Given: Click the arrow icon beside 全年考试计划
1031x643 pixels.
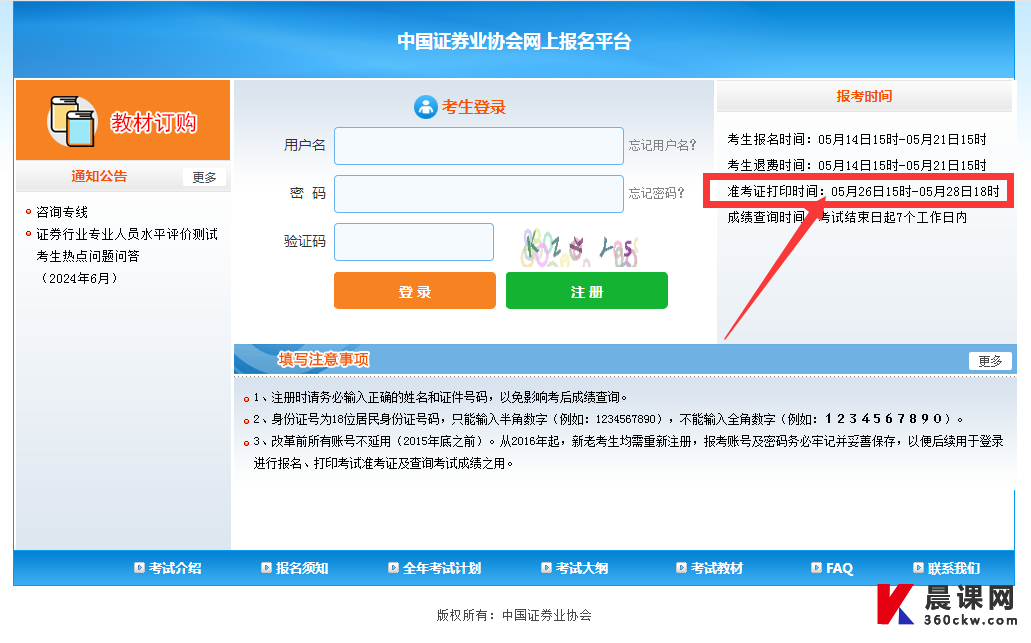Looking at the screenshot, I should [393, 567].
